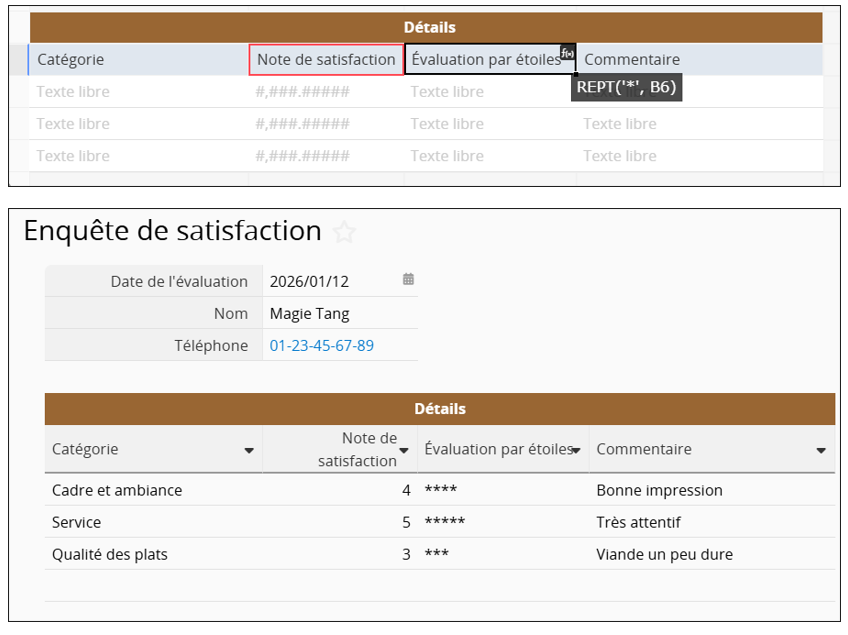This screenshot has width=848, height=635.
Task: Click the formula icon on Évaluation par étoiles
Action: pos(567,52)
